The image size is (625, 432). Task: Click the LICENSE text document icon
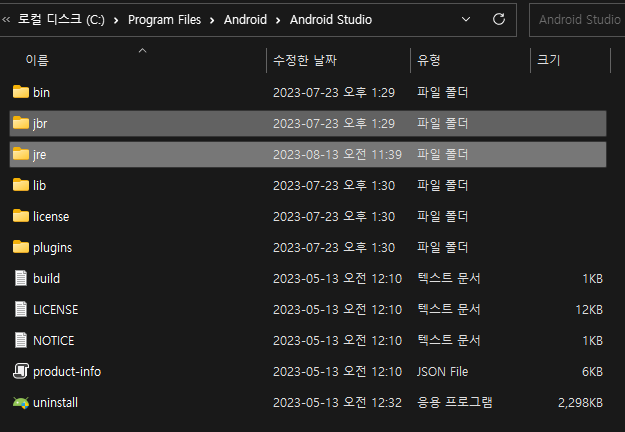21,309
